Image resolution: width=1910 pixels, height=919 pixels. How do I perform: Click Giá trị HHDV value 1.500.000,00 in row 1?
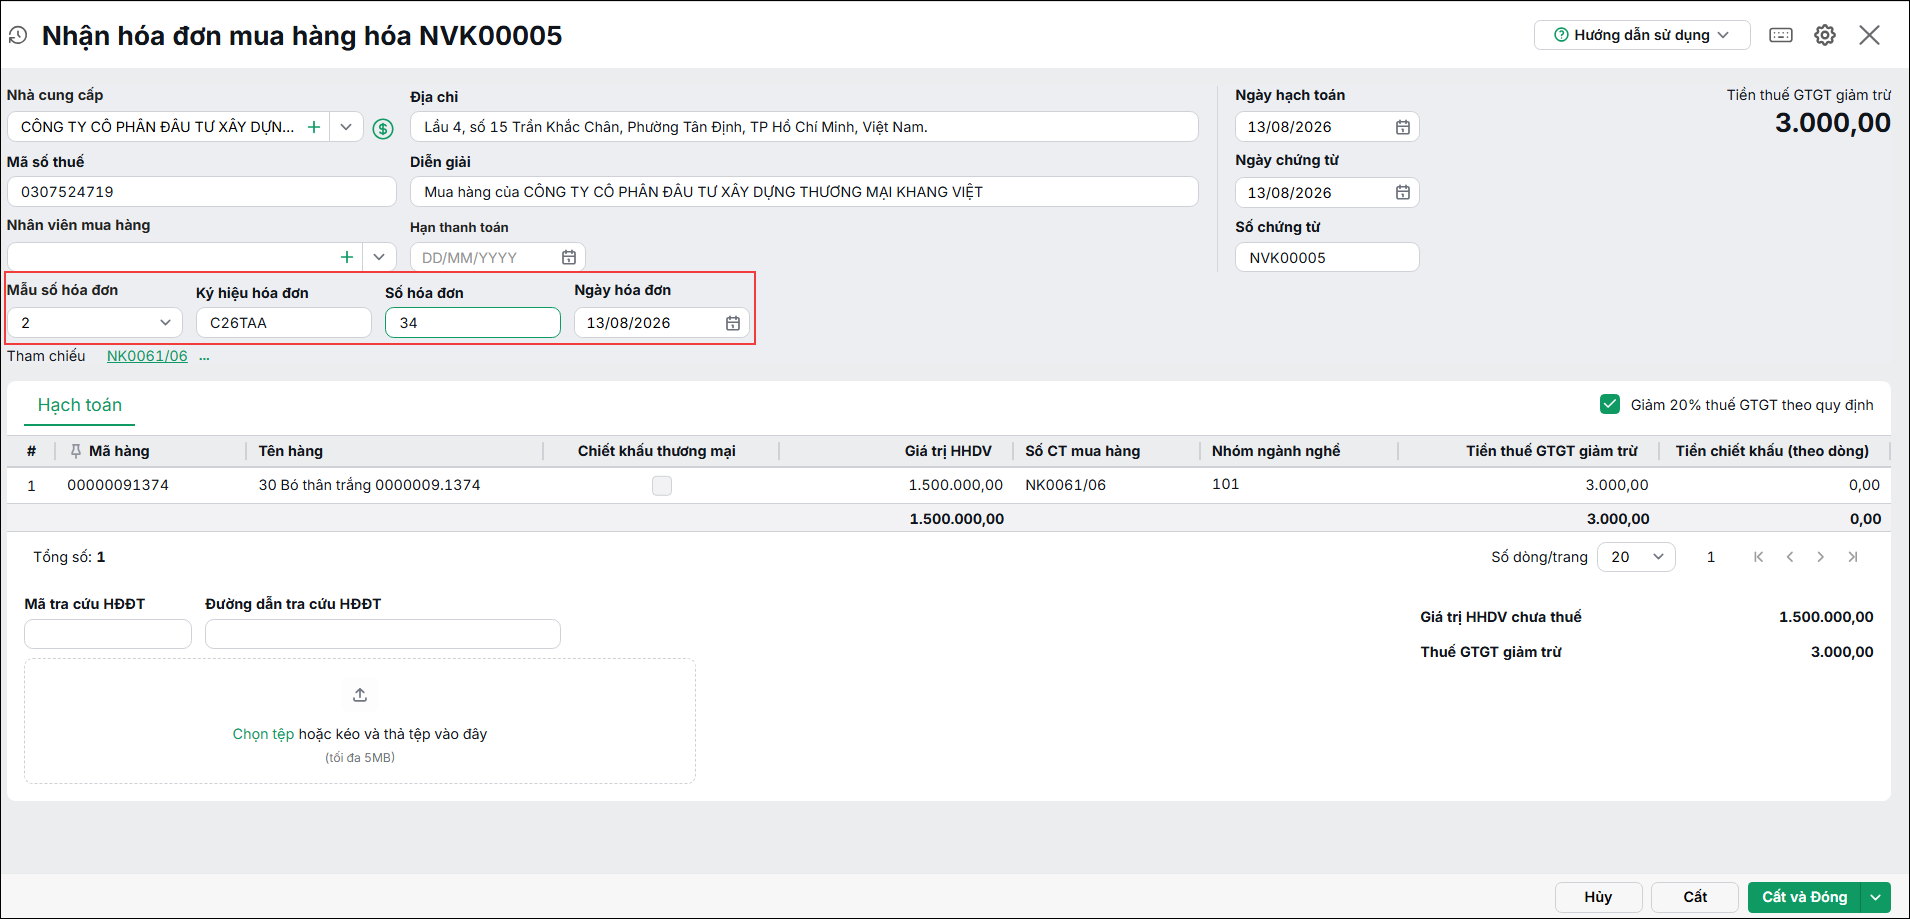pyautogui.click(x=955, y=485)
